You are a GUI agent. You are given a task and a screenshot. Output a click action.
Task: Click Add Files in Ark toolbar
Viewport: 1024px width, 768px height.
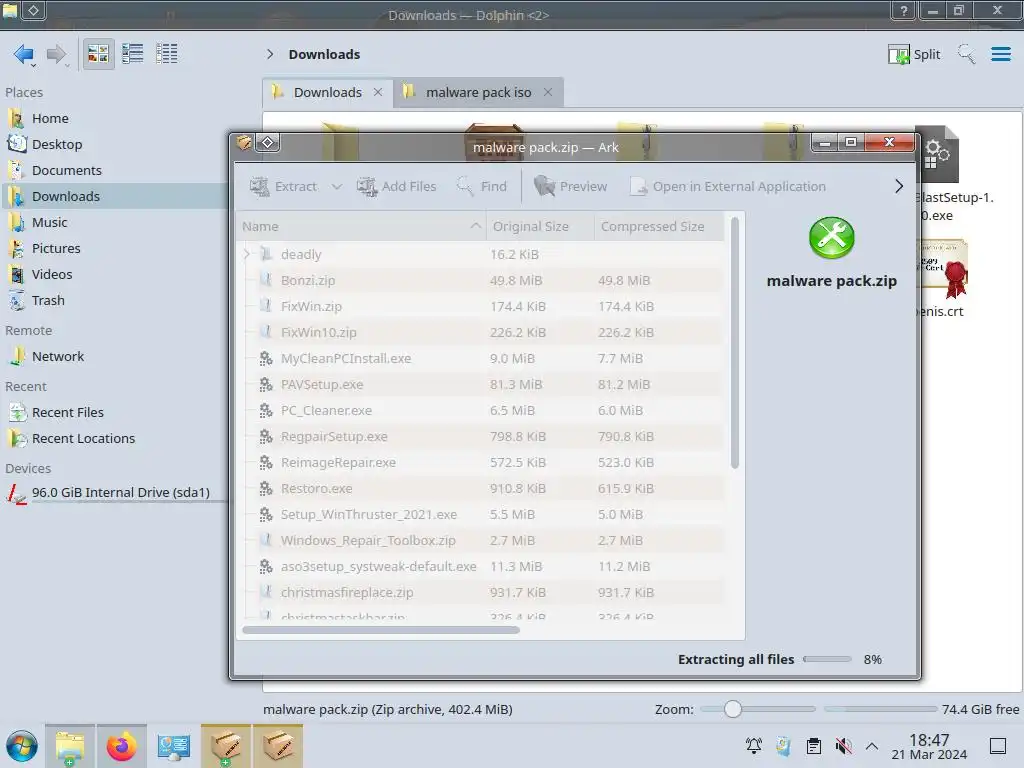[x=397, y=187]
